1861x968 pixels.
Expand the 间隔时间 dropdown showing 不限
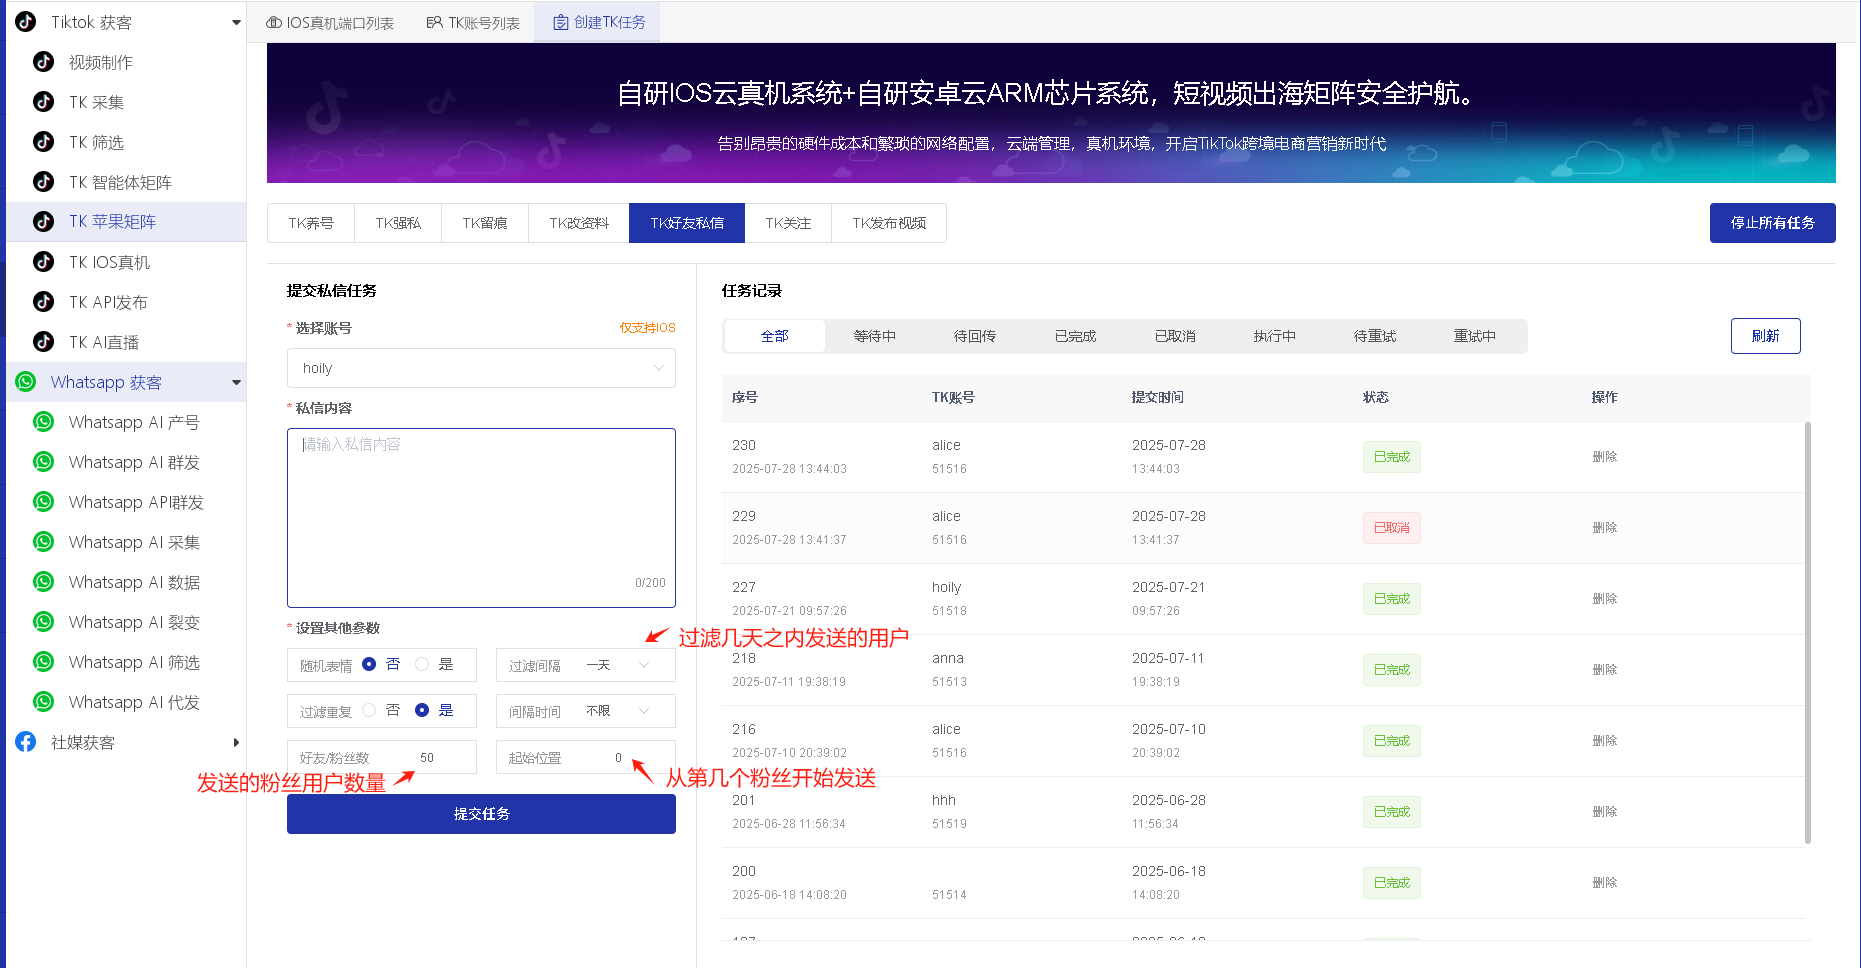tap(585, 711)
